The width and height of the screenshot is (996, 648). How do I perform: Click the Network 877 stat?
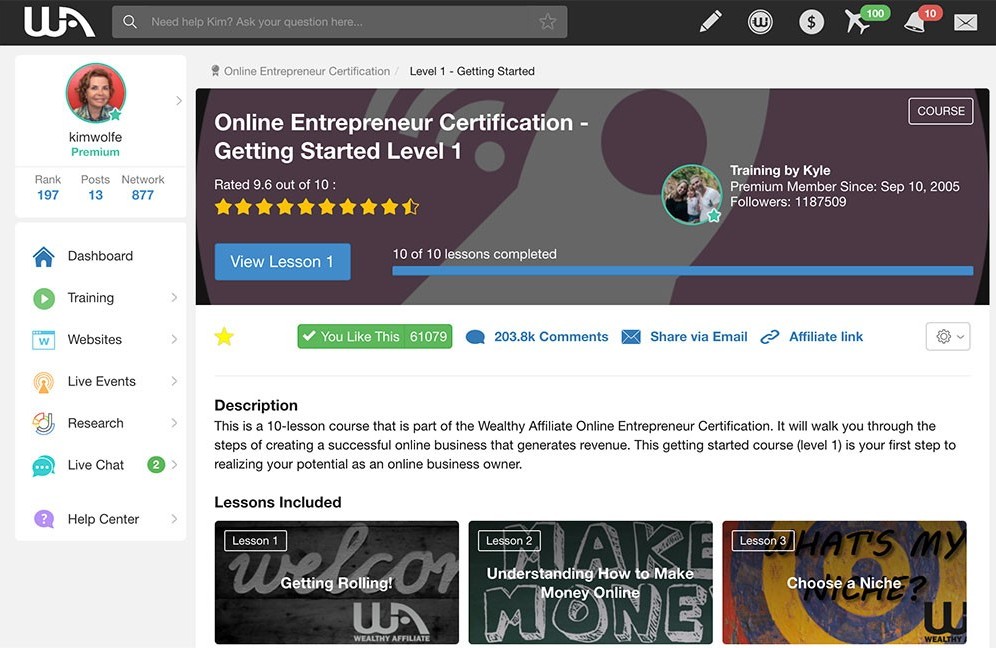(143, 188)
